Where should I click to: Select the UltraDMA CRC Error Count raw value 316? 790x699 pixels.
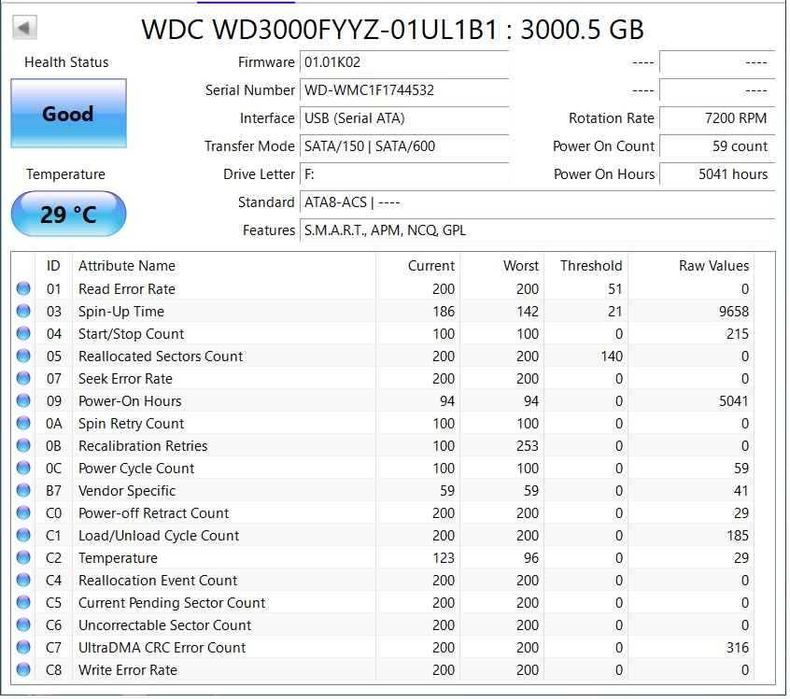click(738, 648)
